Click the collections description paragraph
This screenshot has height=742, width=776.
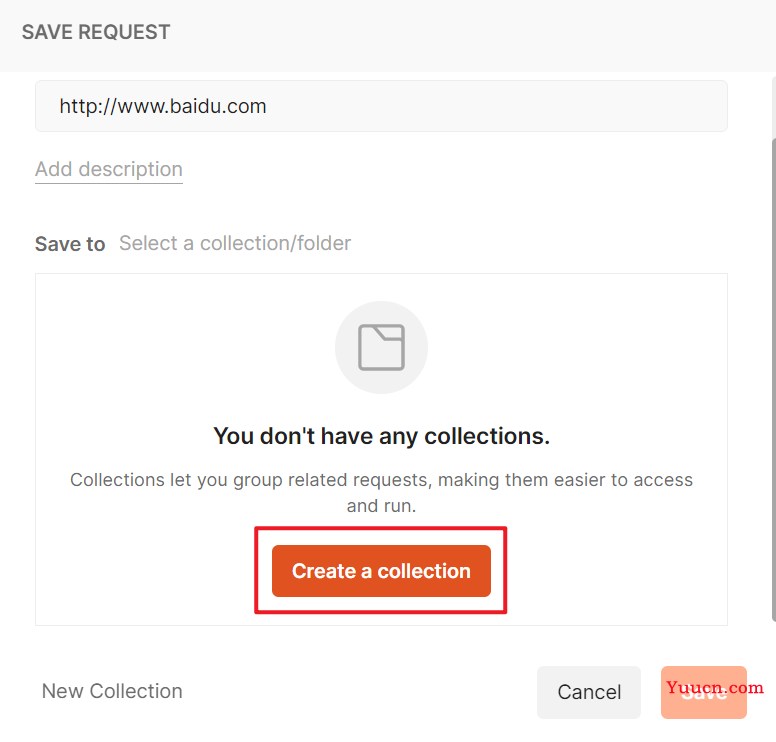pyautogui.click(x=381, y=493)
